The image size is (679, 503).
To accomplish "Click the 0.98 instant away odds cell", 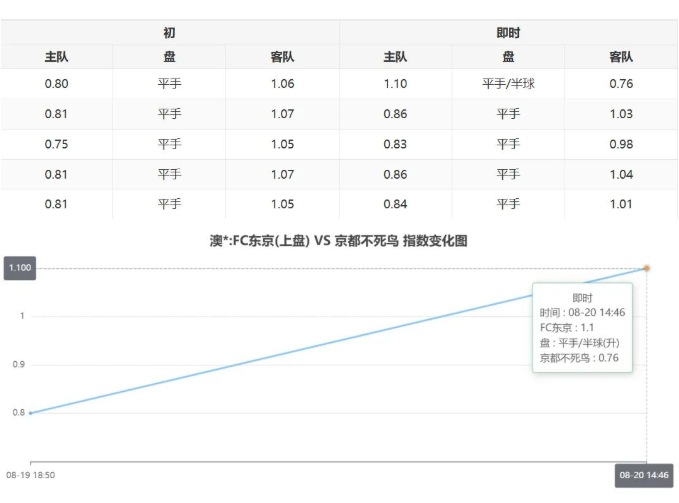I will click(x=621, y=144).
